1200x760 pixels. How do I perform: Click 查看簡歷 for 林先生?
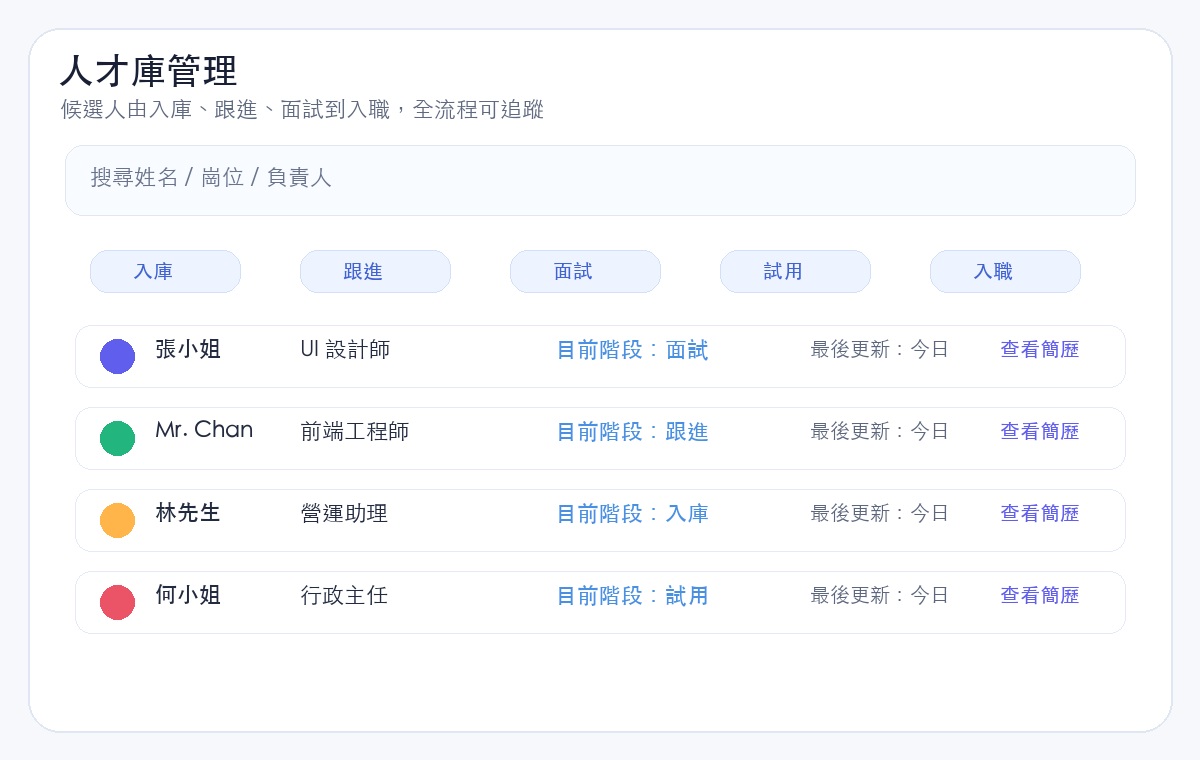pos(1040,514)
